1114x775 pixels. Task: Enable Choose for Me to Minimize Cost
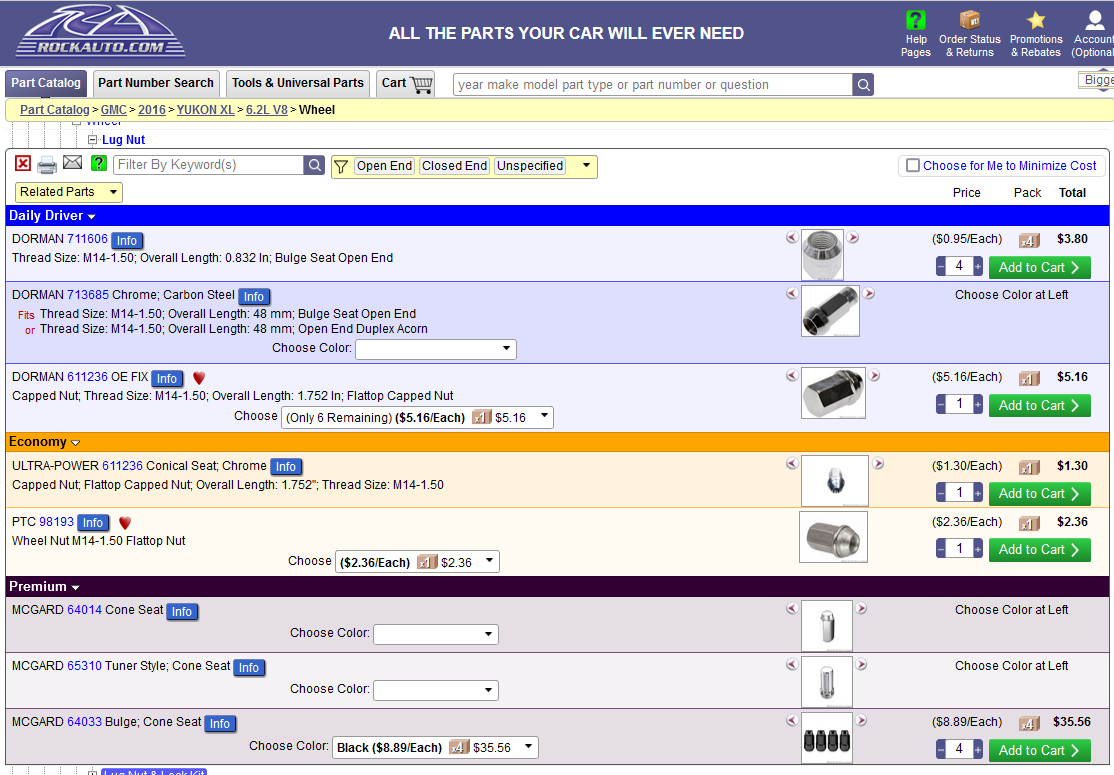point(913,166)
